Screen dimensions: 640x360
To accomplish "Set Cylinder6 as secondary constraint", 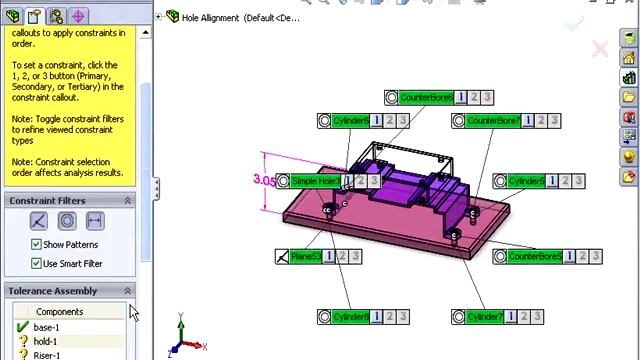I will pyautogui.click(x=389, y=121).
